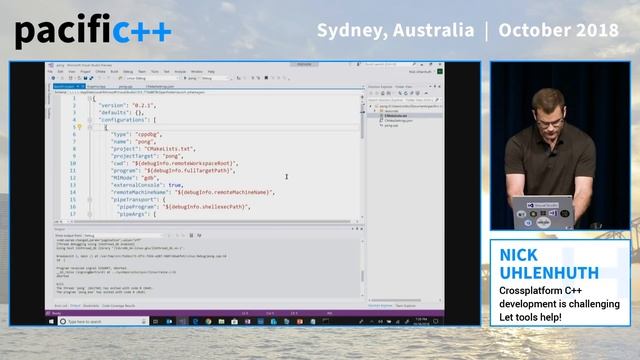Click the lightbulb icon beside line 5
This screenshot has height=360, width=640.
[80, 127]
